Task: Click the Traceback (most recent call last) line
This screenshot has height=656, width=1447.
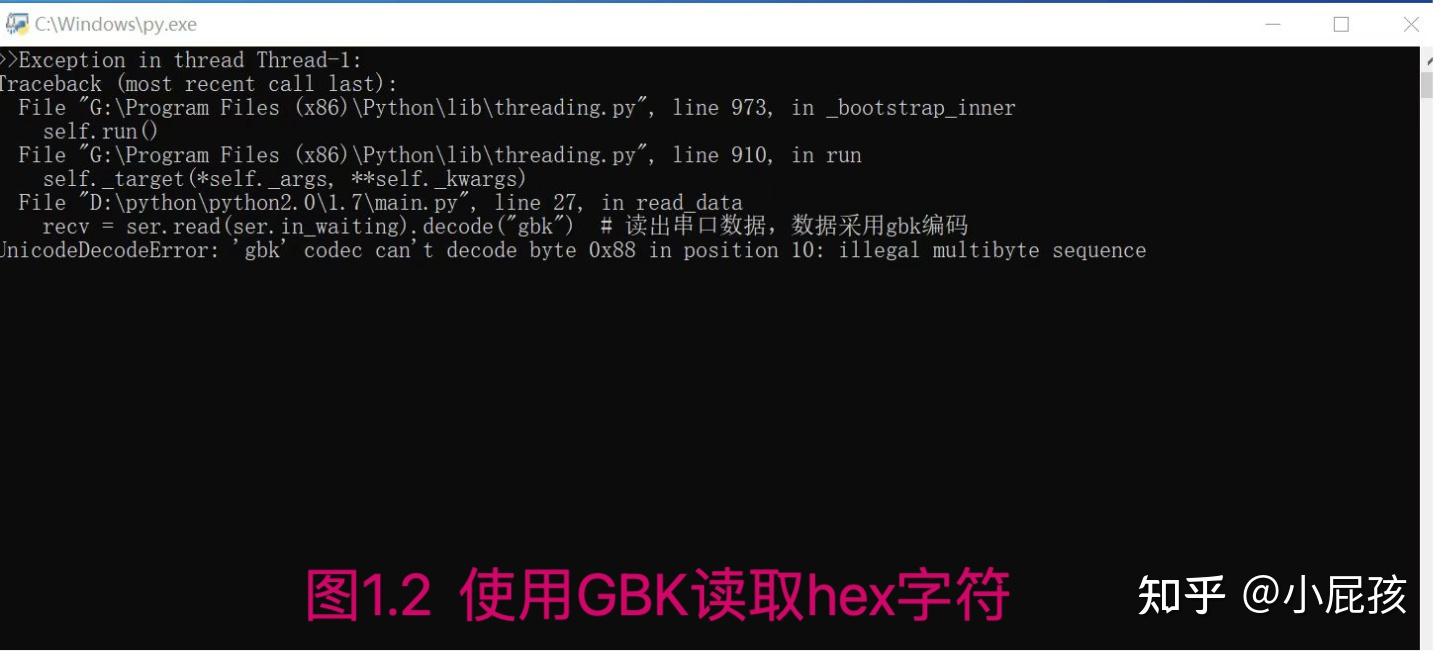Action: (x=199, y=84)
